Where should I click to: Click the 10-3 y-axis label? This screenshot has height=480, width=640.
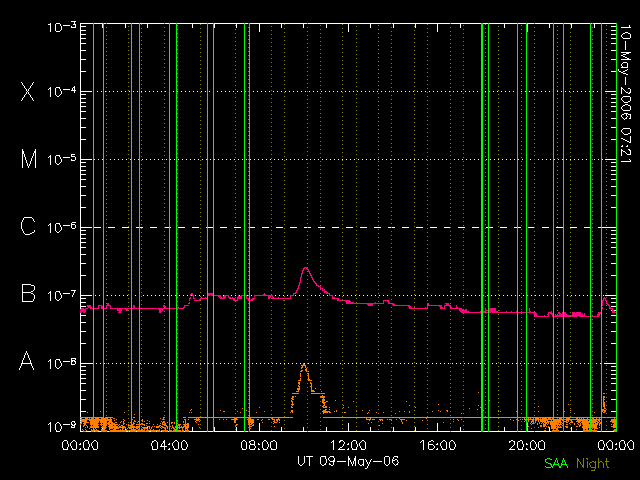(x=62, y=27)
